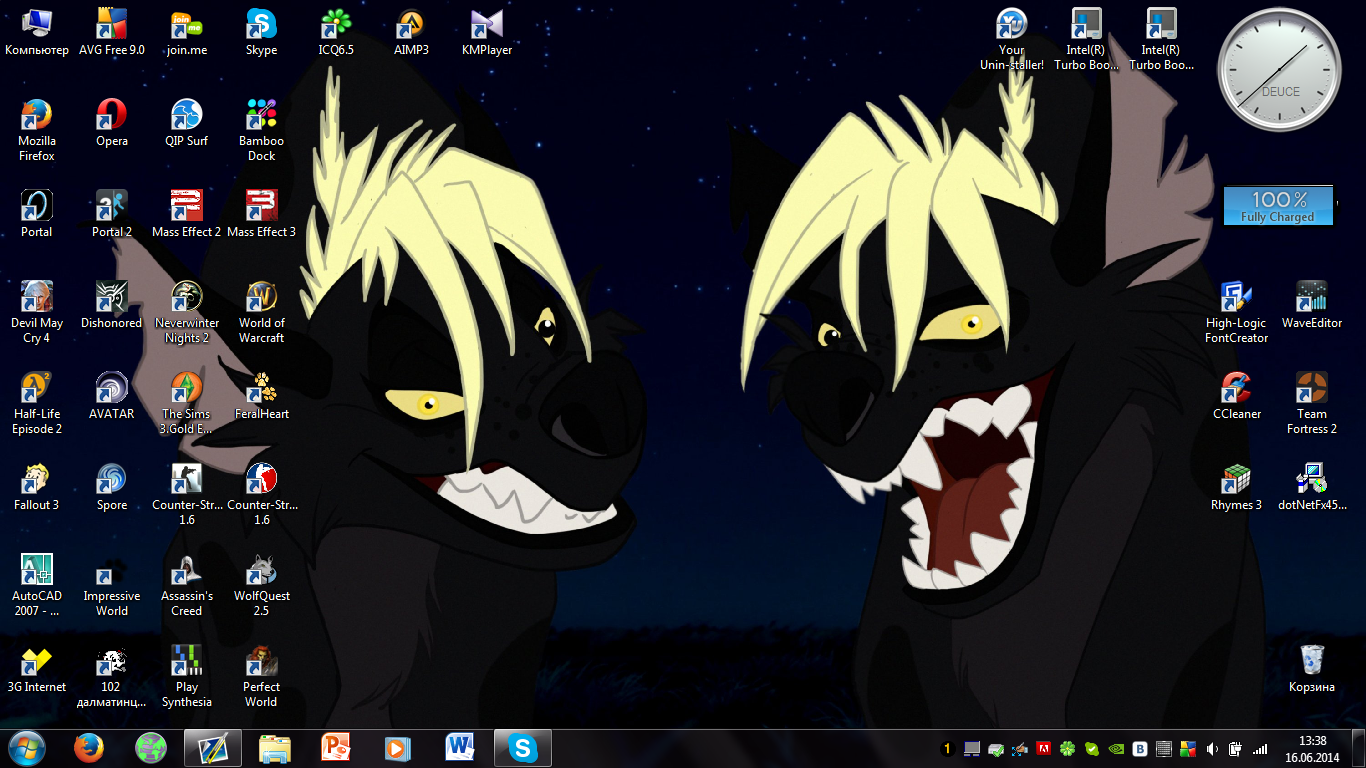Click the Rhymes 3 Rubik's cube icon

[1237, 487]
